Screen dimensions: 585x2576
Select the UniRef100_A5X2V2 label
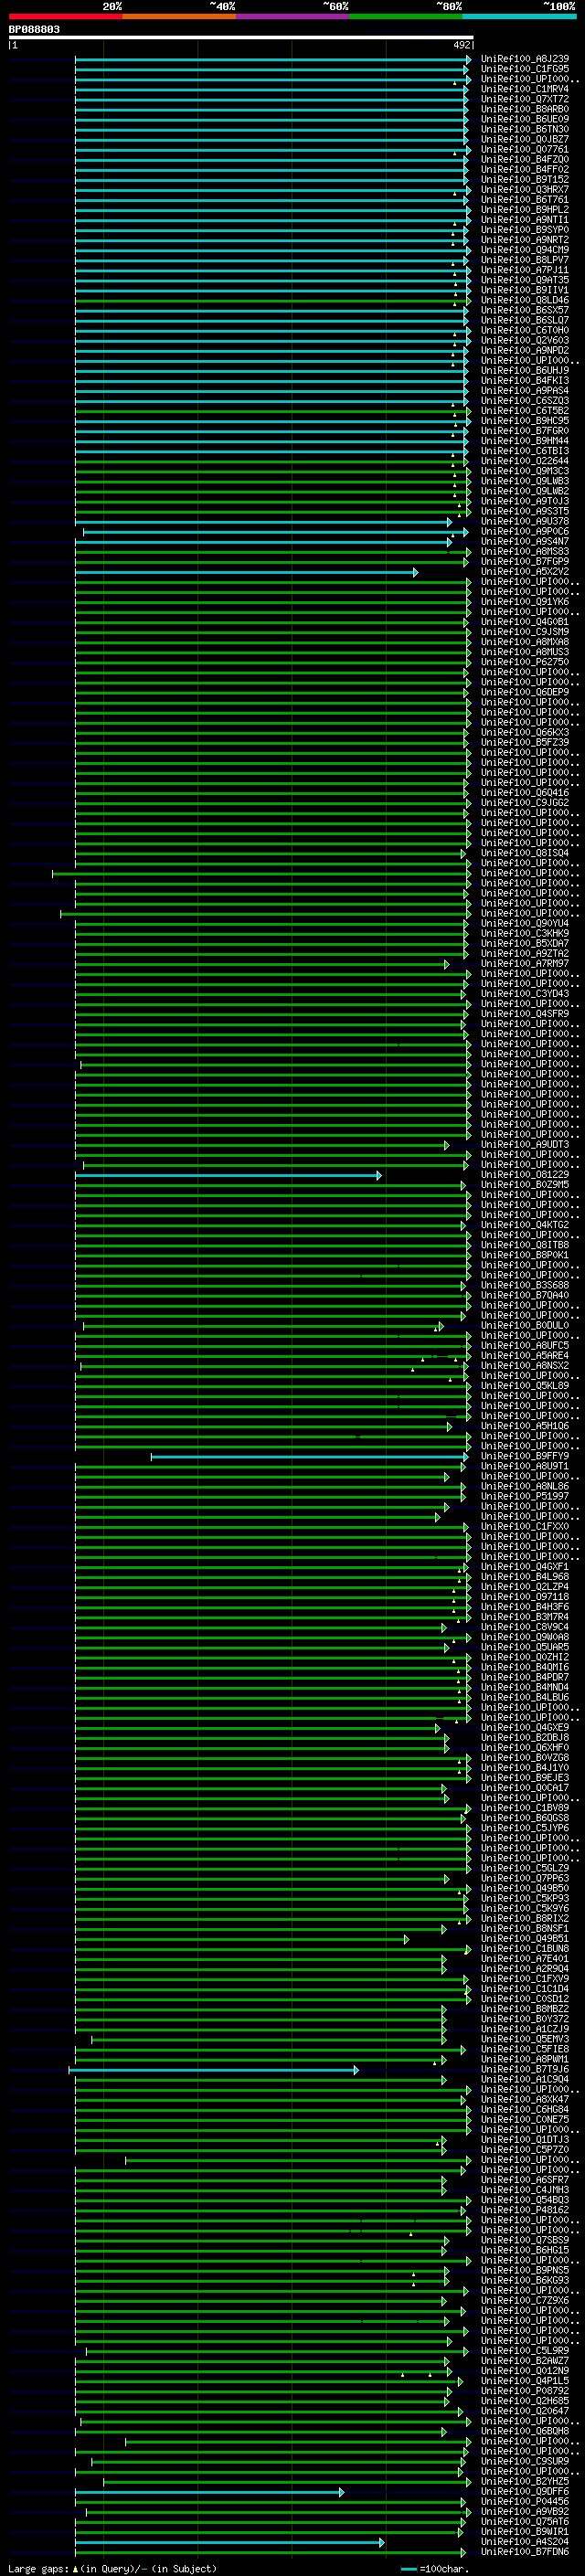point(525,572)
